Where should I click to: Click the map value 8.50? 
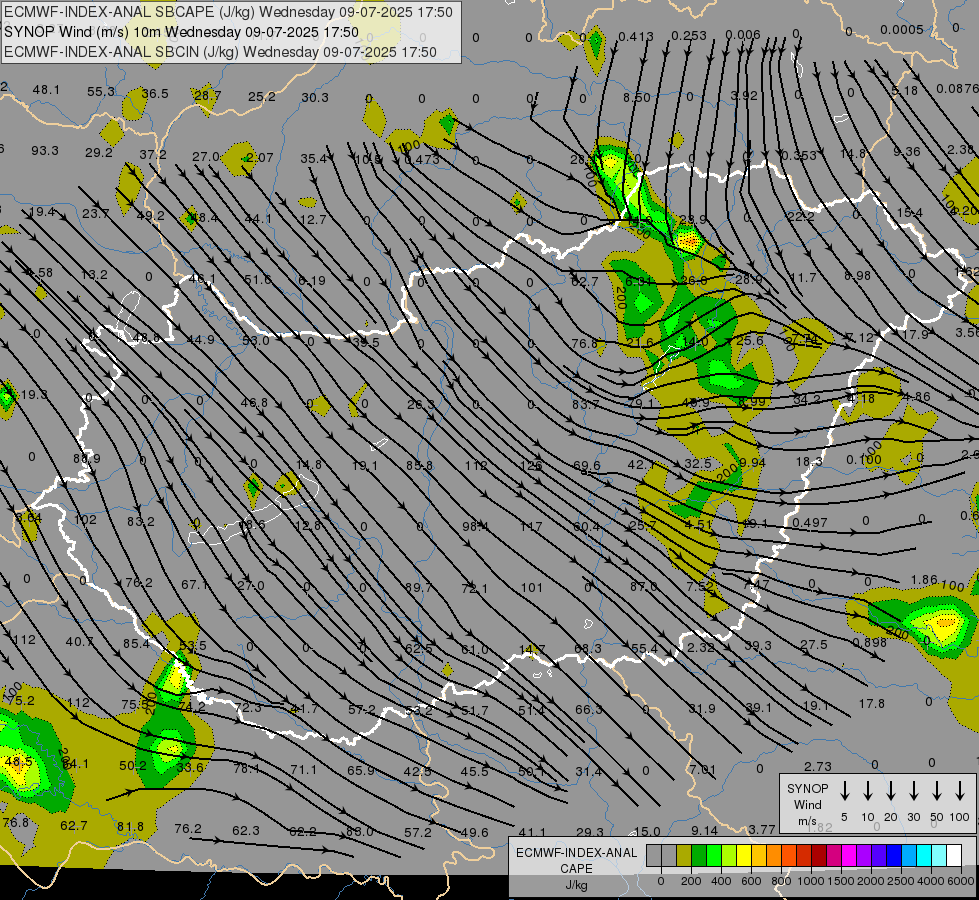(637, 97)
